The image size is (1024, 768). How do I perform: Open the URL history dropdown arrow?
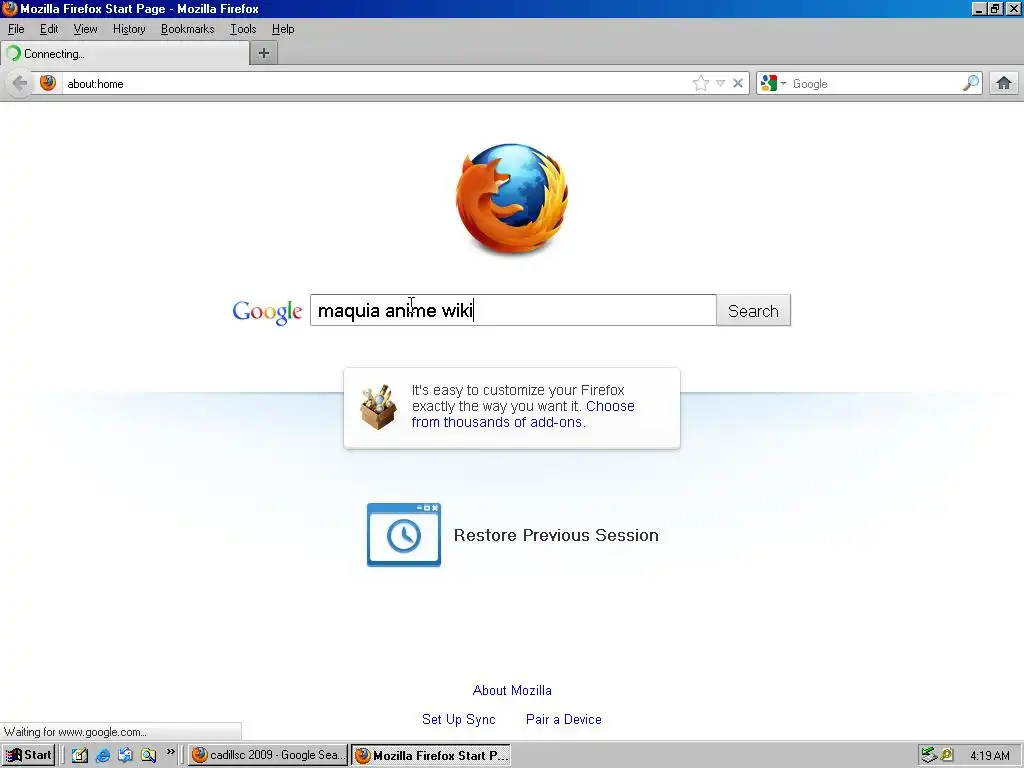(720, 84)
